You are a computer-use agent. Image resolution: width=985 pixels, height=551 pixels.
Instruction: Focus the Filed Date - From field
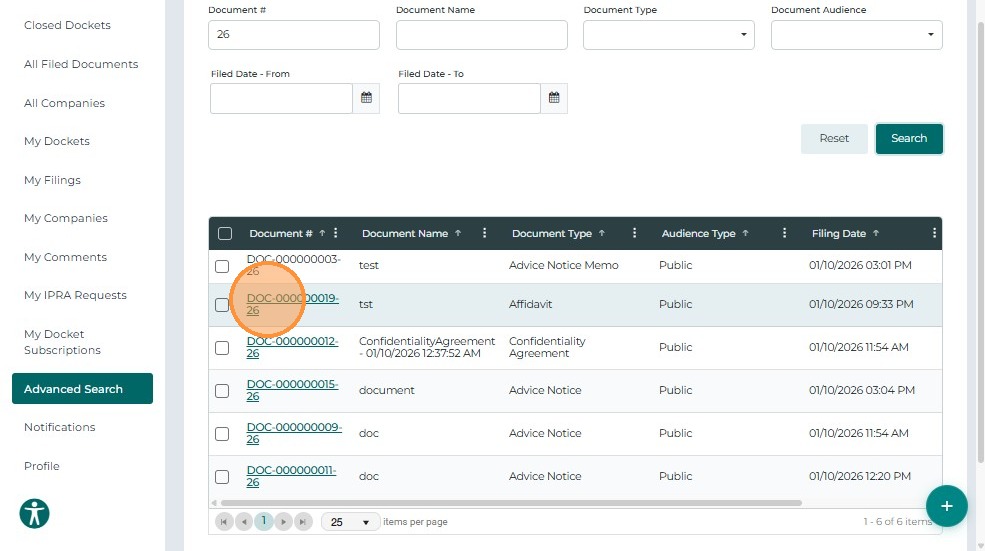tap(281, 98)
